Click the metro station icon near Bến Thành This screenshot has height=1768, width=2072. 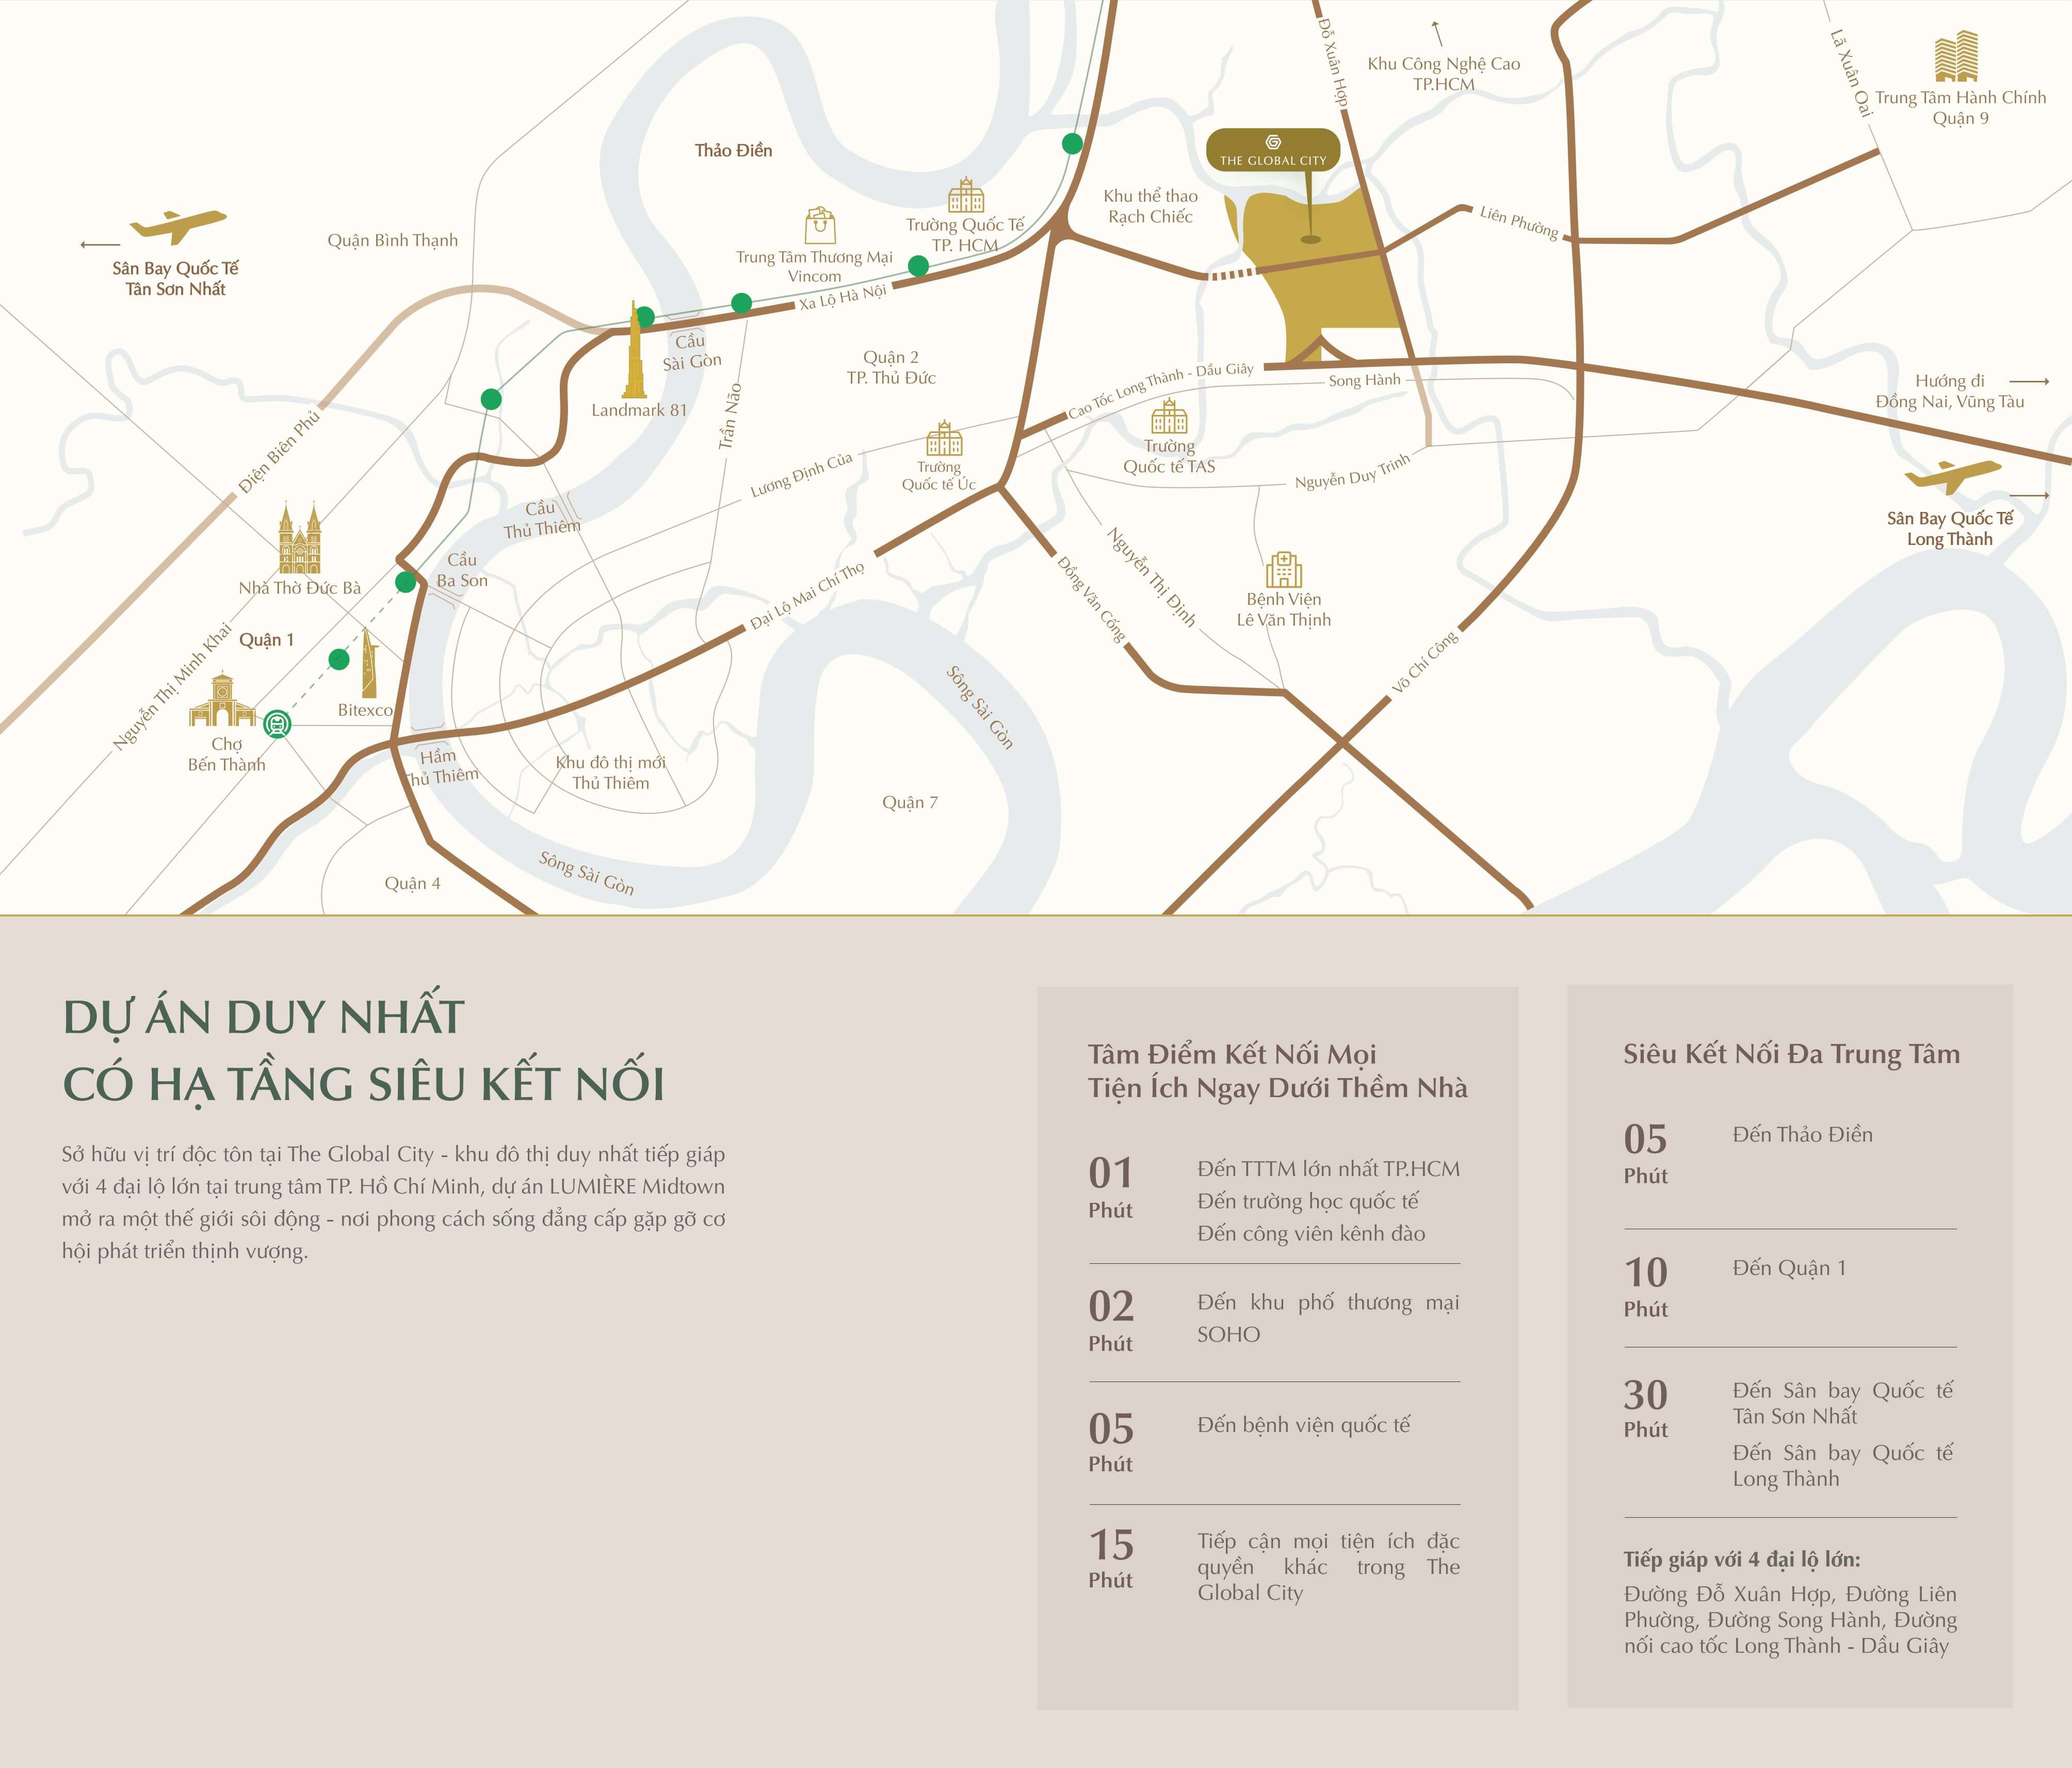point(277,723)
